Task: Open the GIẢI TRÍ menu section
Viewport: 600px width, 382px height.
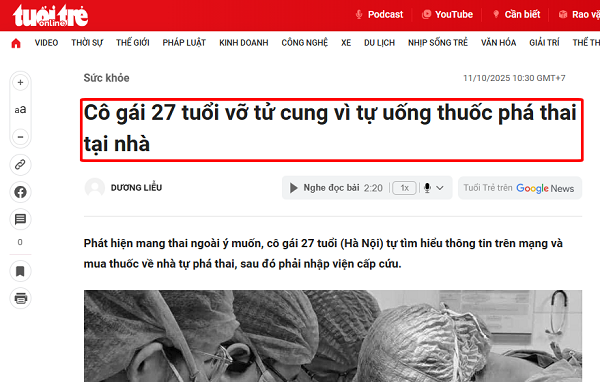Action: click(544, 43)
